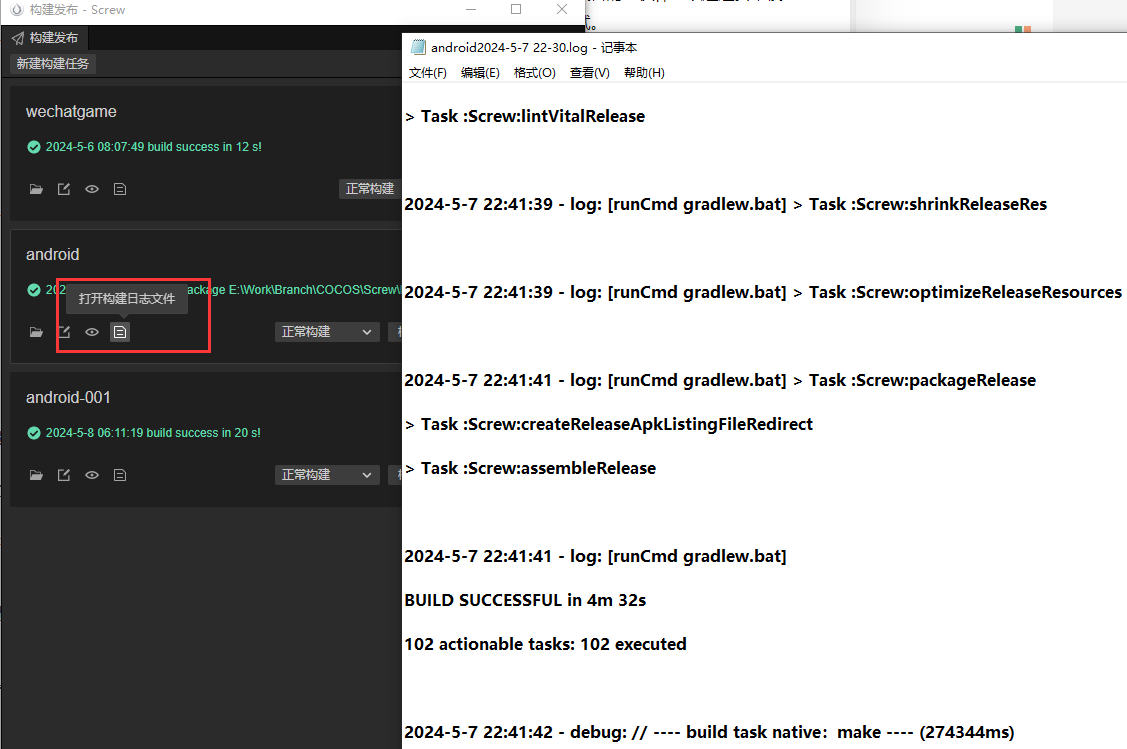
Task: Click green success check for wechatgame
Action: click(x=34, y=147)
